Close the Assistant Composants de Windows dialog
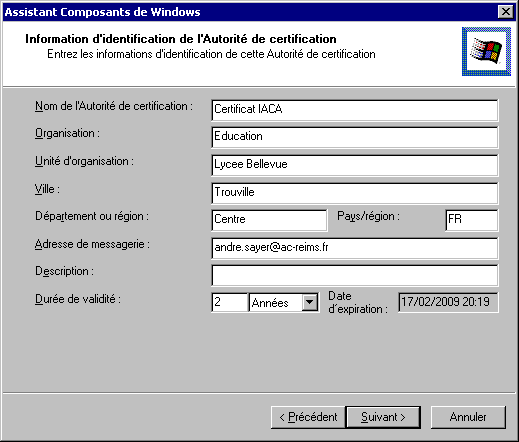 coord(506,12)
